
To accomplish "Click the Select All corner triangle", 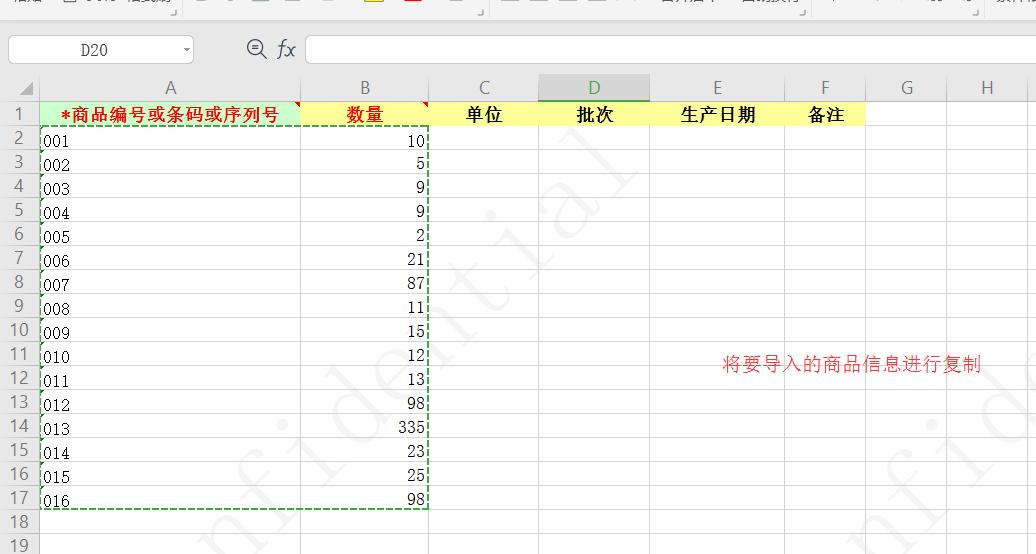I will (x=26, y=88).
